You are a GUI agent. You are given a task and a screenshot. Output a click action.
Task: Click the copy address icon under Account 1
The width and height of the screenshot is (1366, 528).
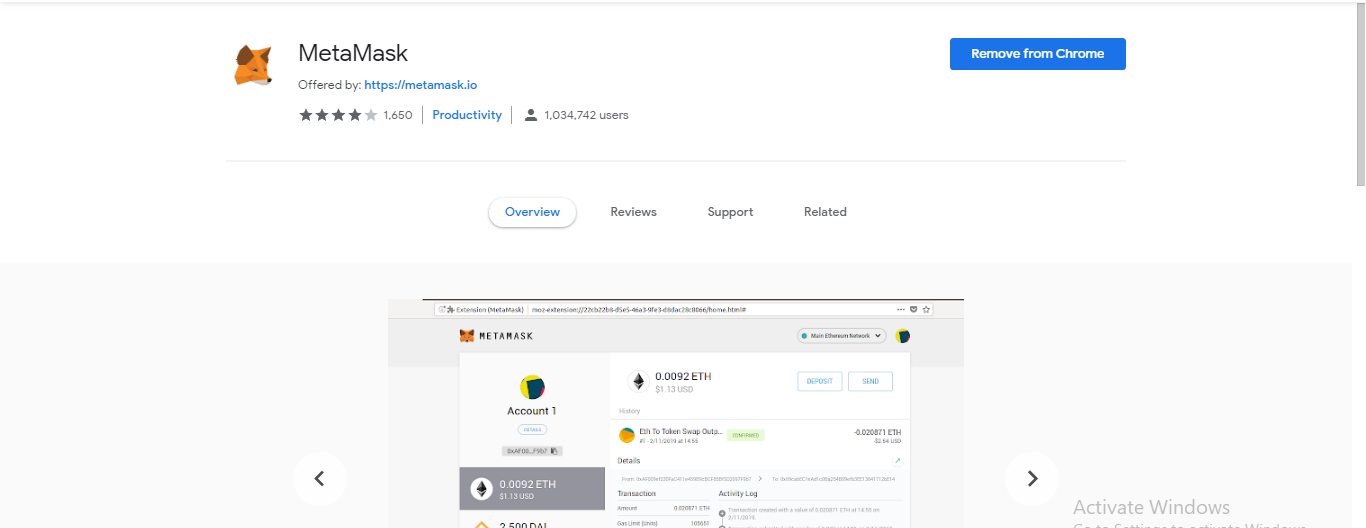(x=554, y=451)
